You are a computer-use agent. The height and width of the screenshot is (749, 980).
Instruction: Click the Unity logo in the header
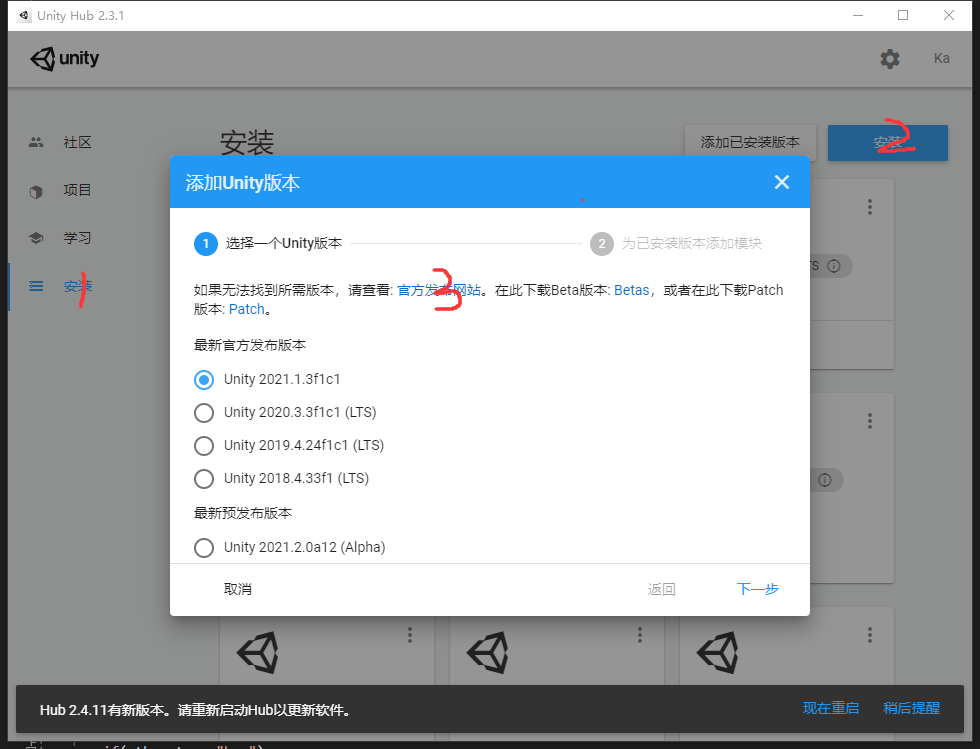click(x=64, y=58)
